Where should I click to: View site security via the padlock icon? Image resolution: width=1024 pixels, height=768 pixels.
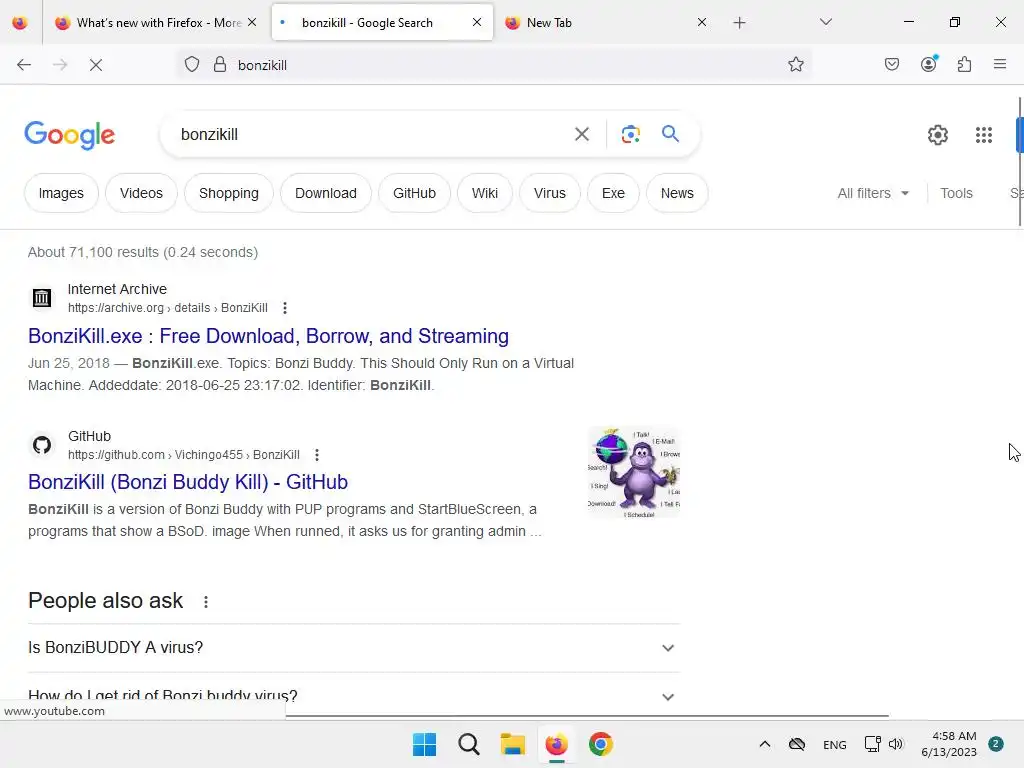(220, 65)
